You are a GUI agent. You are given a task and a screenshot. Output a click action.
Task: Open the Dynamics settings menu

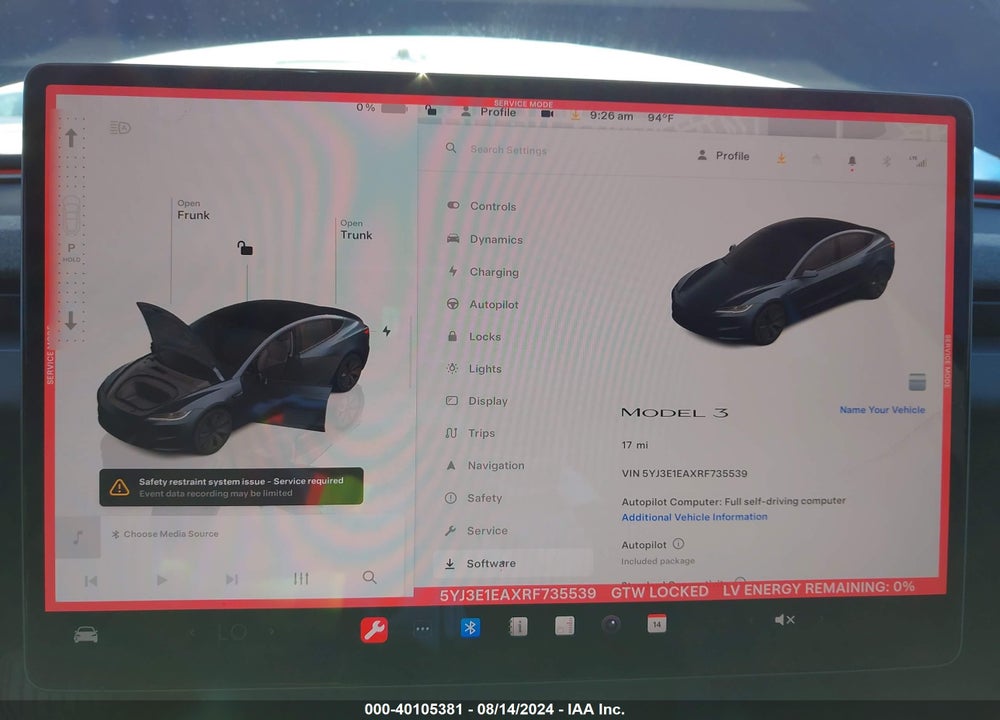485,239
